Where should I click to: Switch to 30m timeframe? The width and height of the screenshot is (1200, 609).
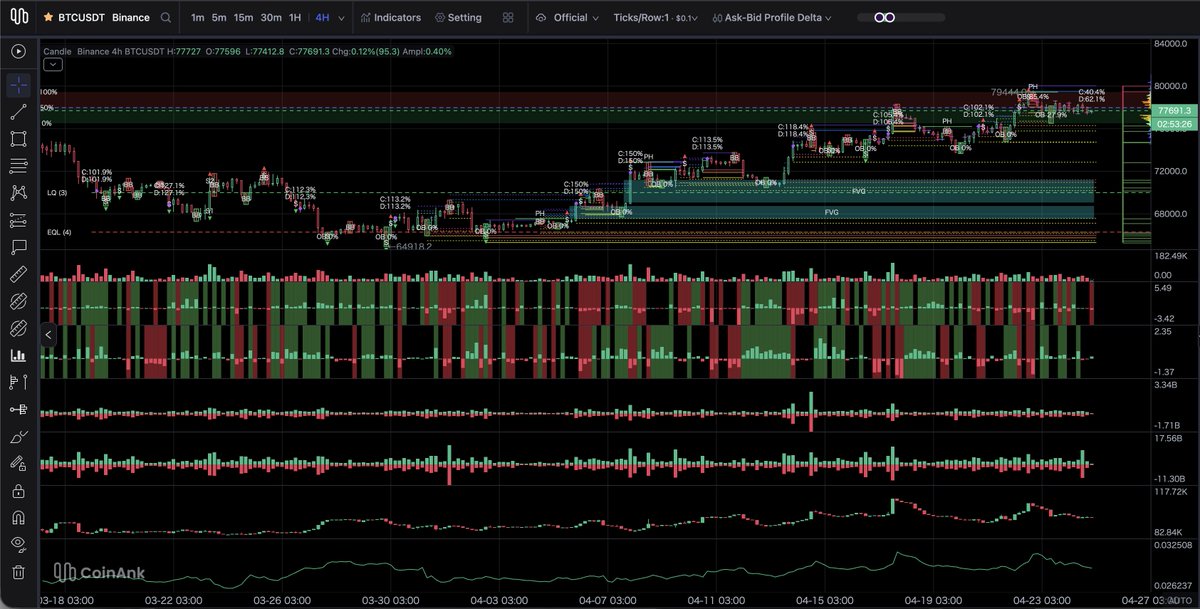click(x=271, y=18)
